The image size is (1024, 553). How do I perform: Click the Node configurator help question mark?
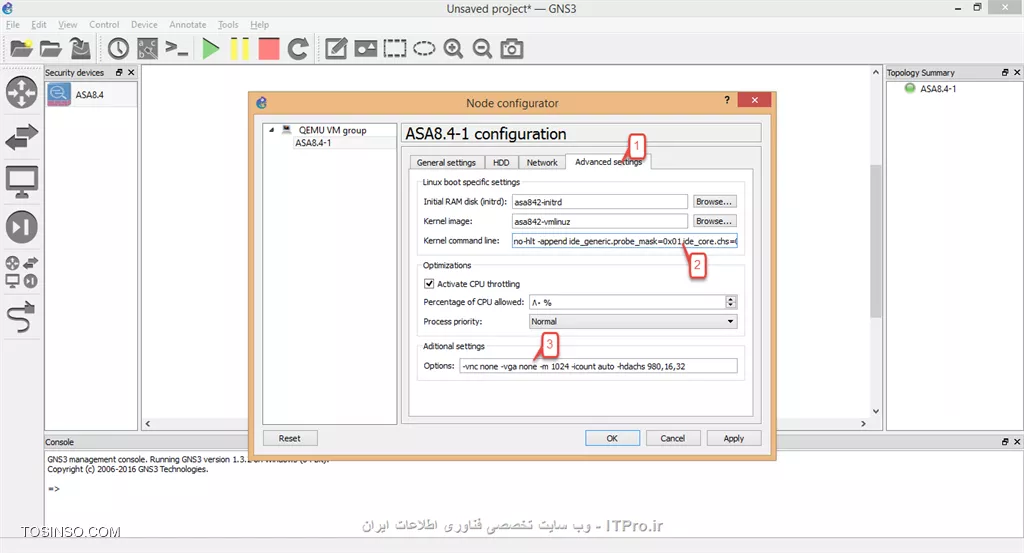(727, 100)
